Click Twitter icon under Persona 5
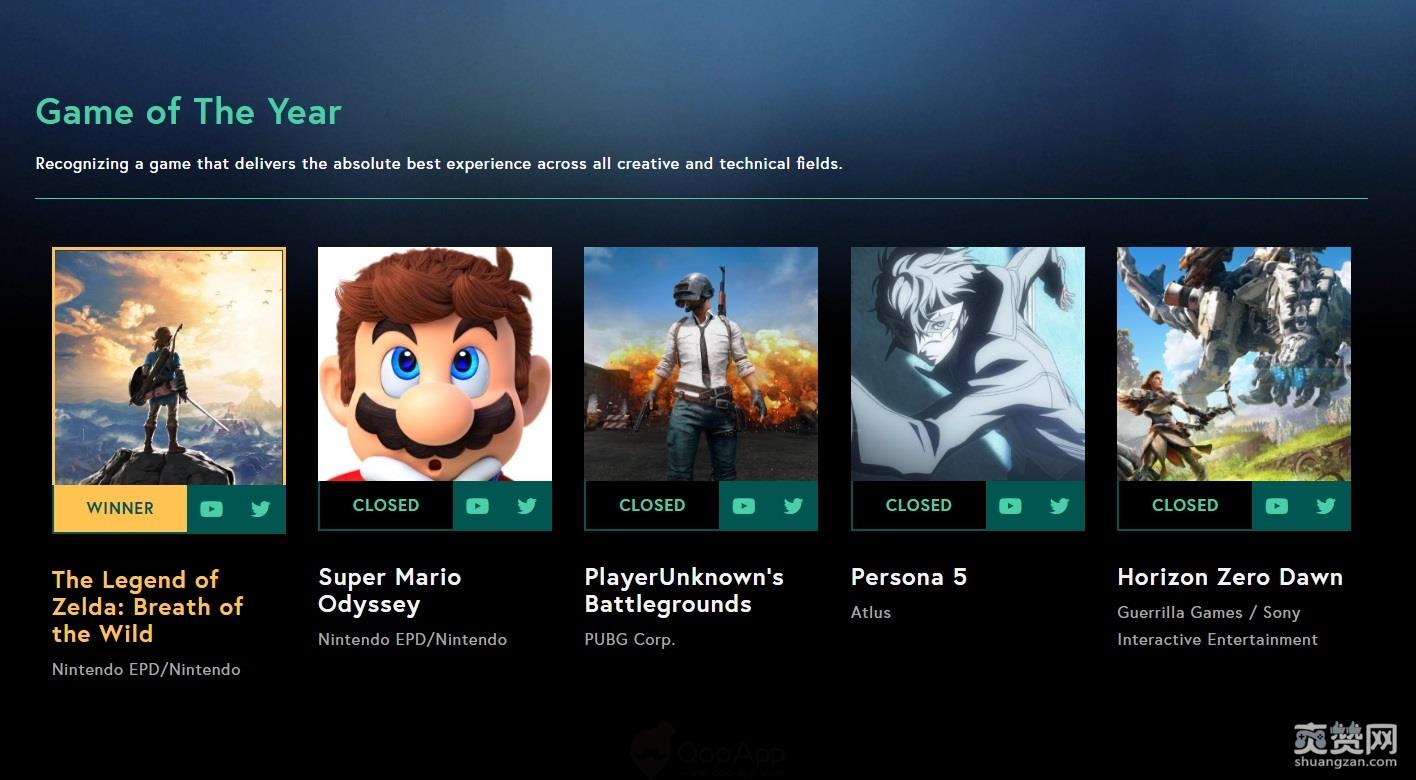This screenshot has width=1416, height=780. [x=1060, y=506]
